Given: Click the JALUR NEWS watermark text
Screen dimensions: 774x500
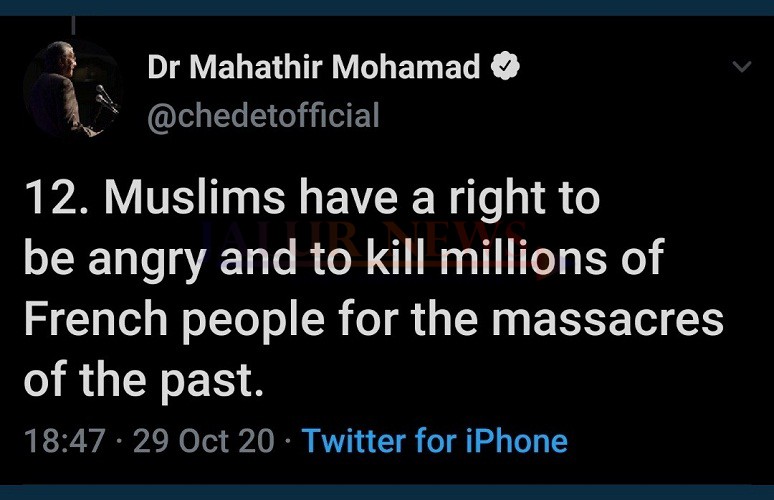Looking at the screenshot, I should (362, 240).
